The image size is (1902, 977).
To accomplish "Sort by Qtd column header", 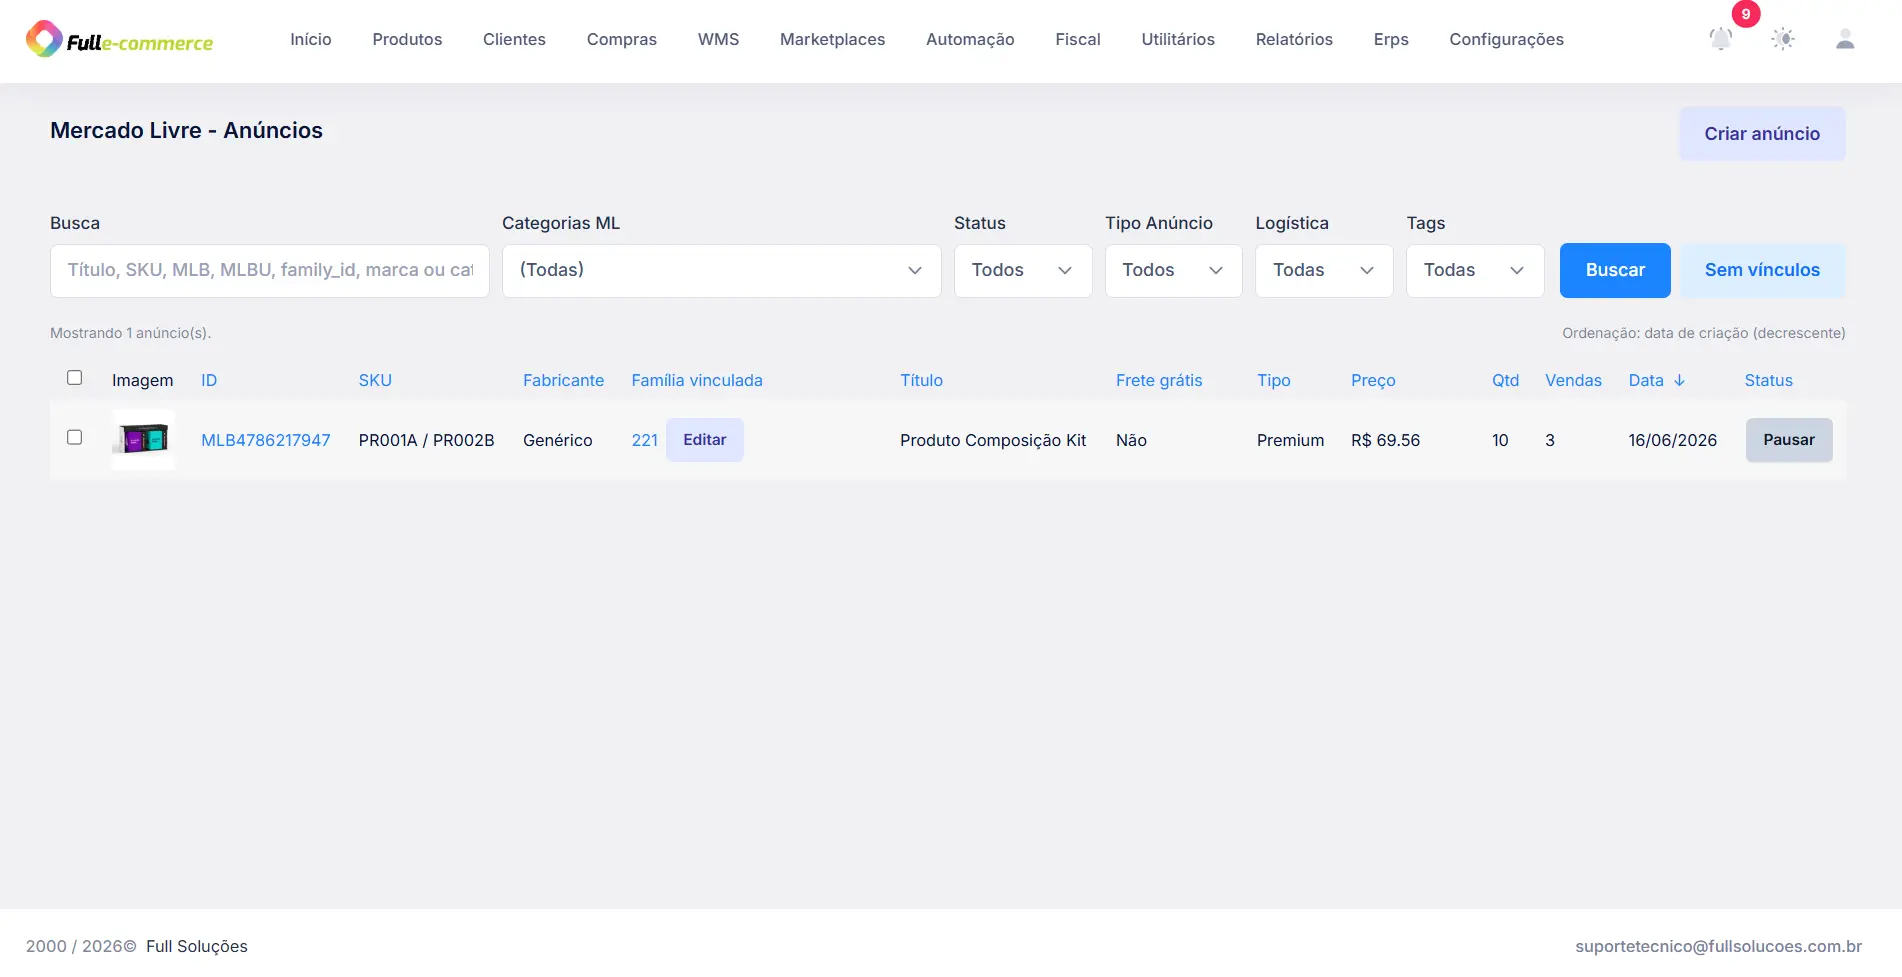I will (x=1505, y=380).
